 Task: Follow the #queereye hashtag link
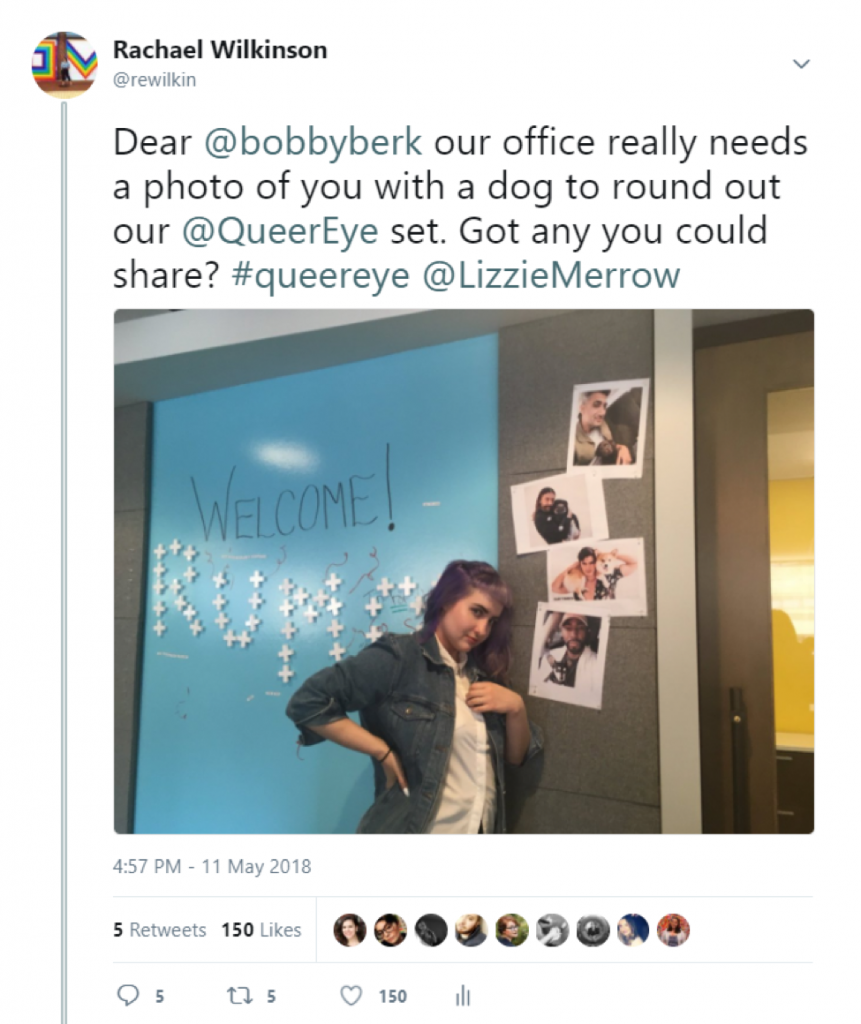point(320,276)
